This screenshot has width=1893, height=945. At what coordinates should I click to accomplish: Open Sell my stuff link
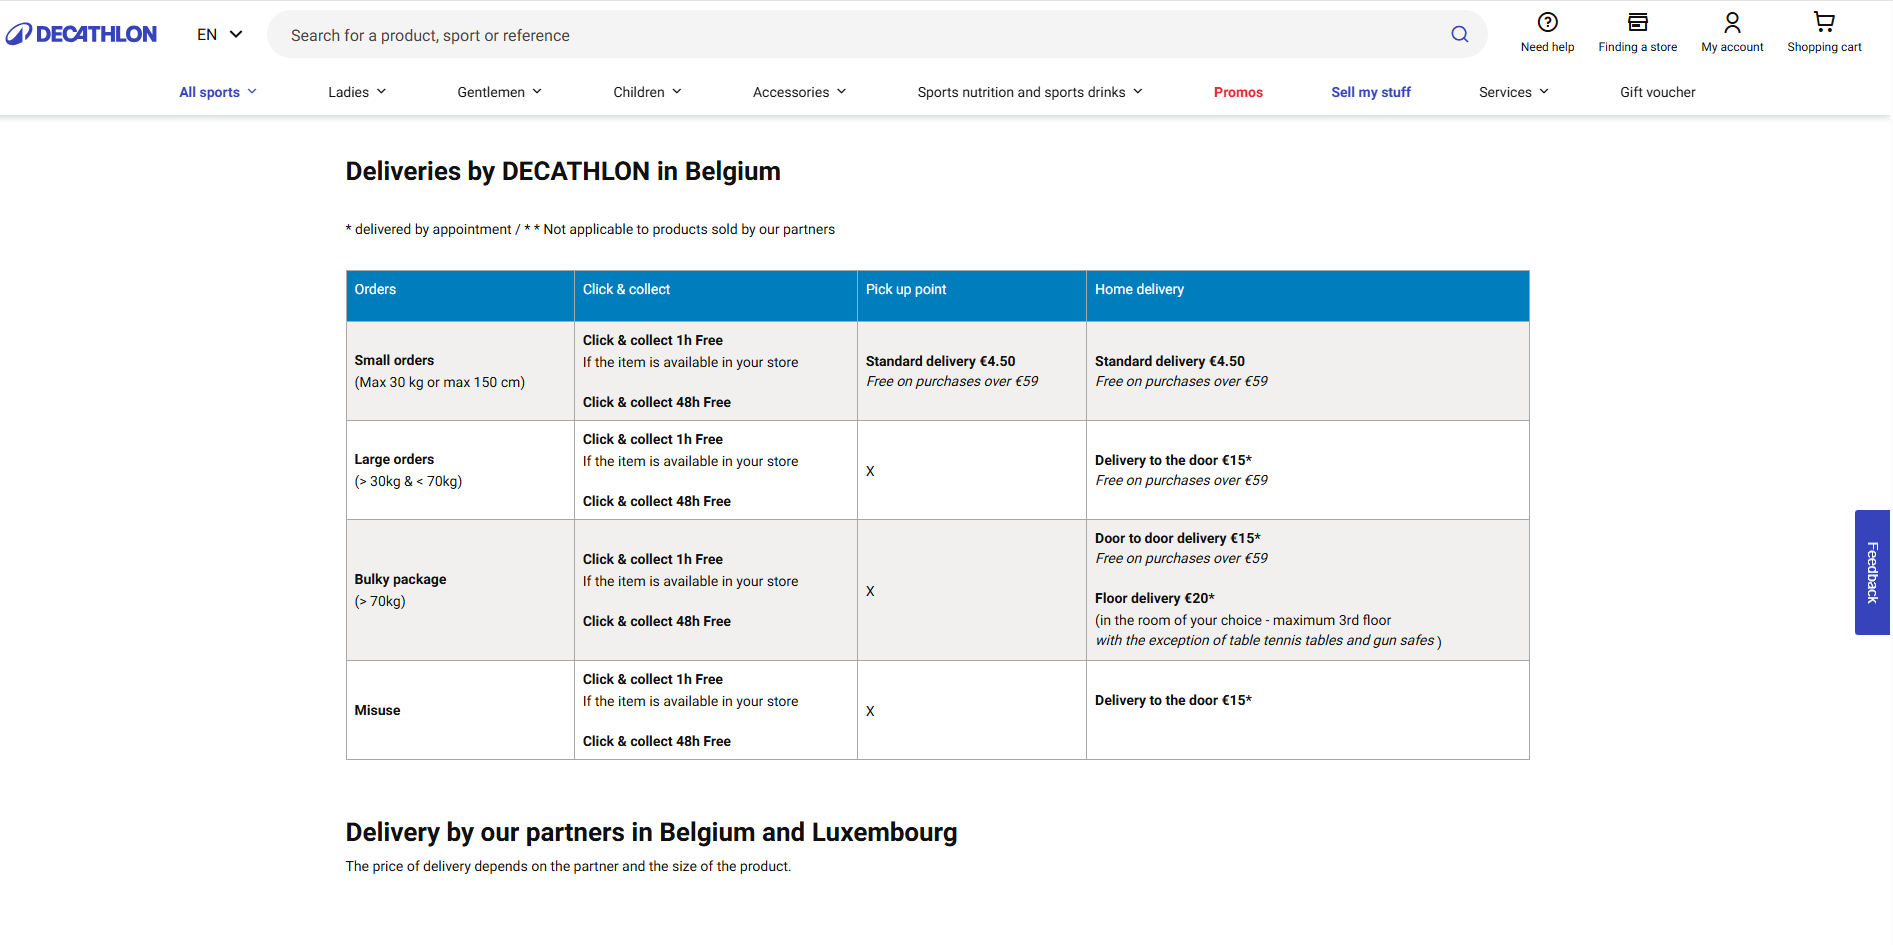[1371, 92]
